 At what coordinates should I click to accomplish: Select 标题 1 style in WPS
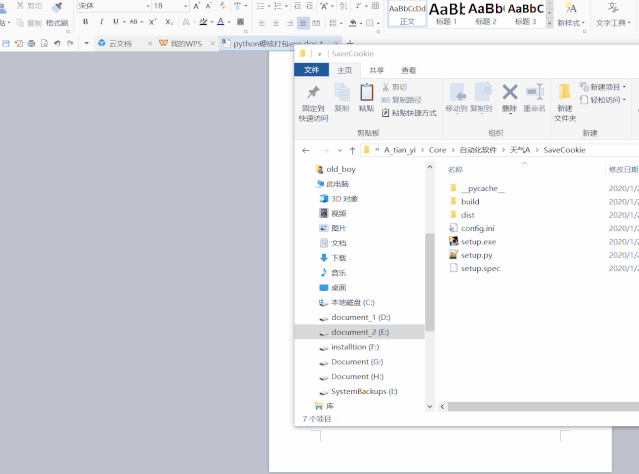point(447,14)
